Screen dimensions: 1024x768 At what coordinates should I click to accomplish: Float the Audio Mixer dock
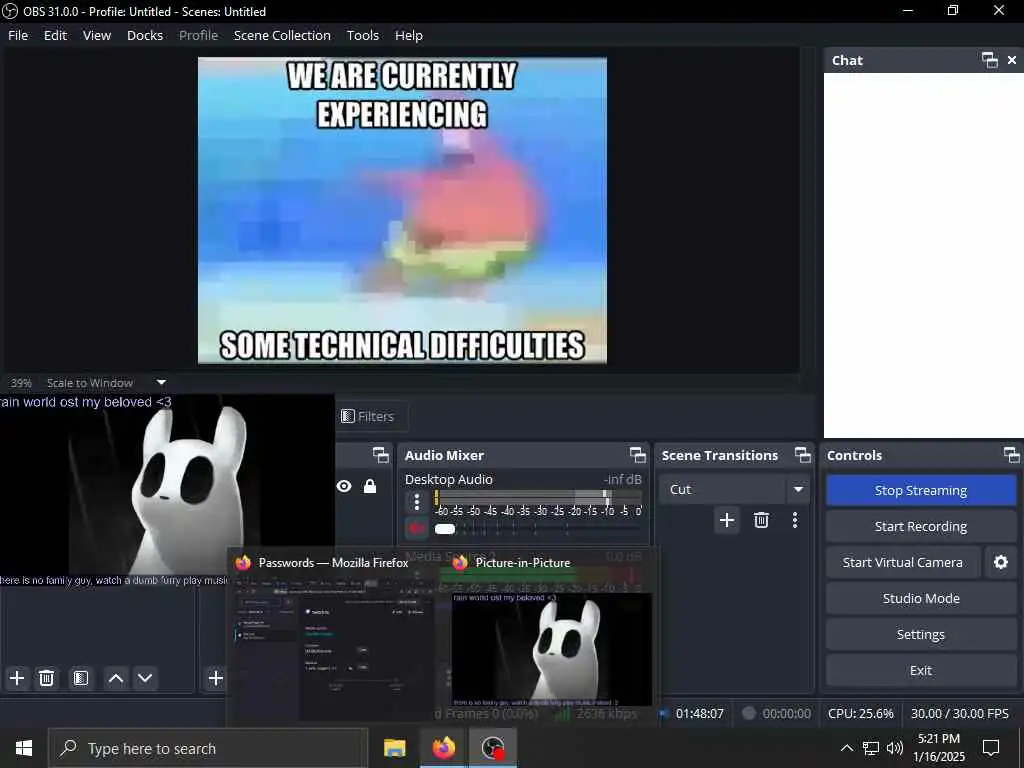637,455
